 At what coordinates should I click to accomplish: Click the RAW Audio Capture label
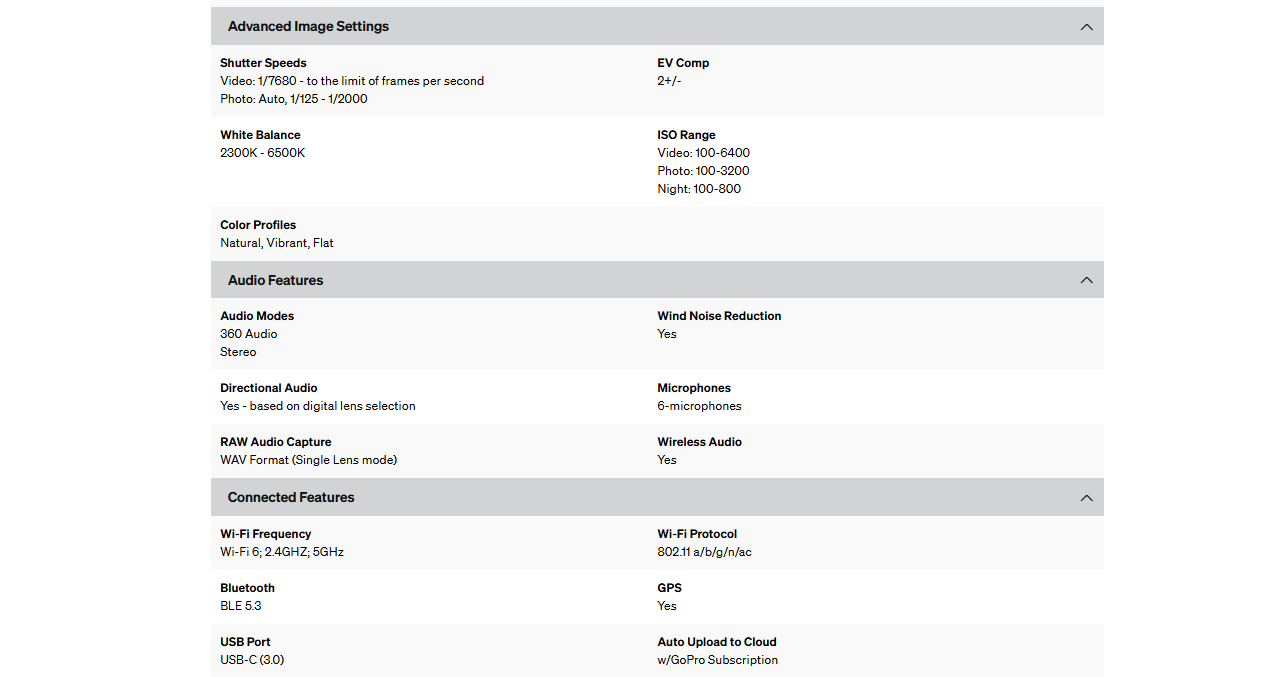tap(275, 442)
